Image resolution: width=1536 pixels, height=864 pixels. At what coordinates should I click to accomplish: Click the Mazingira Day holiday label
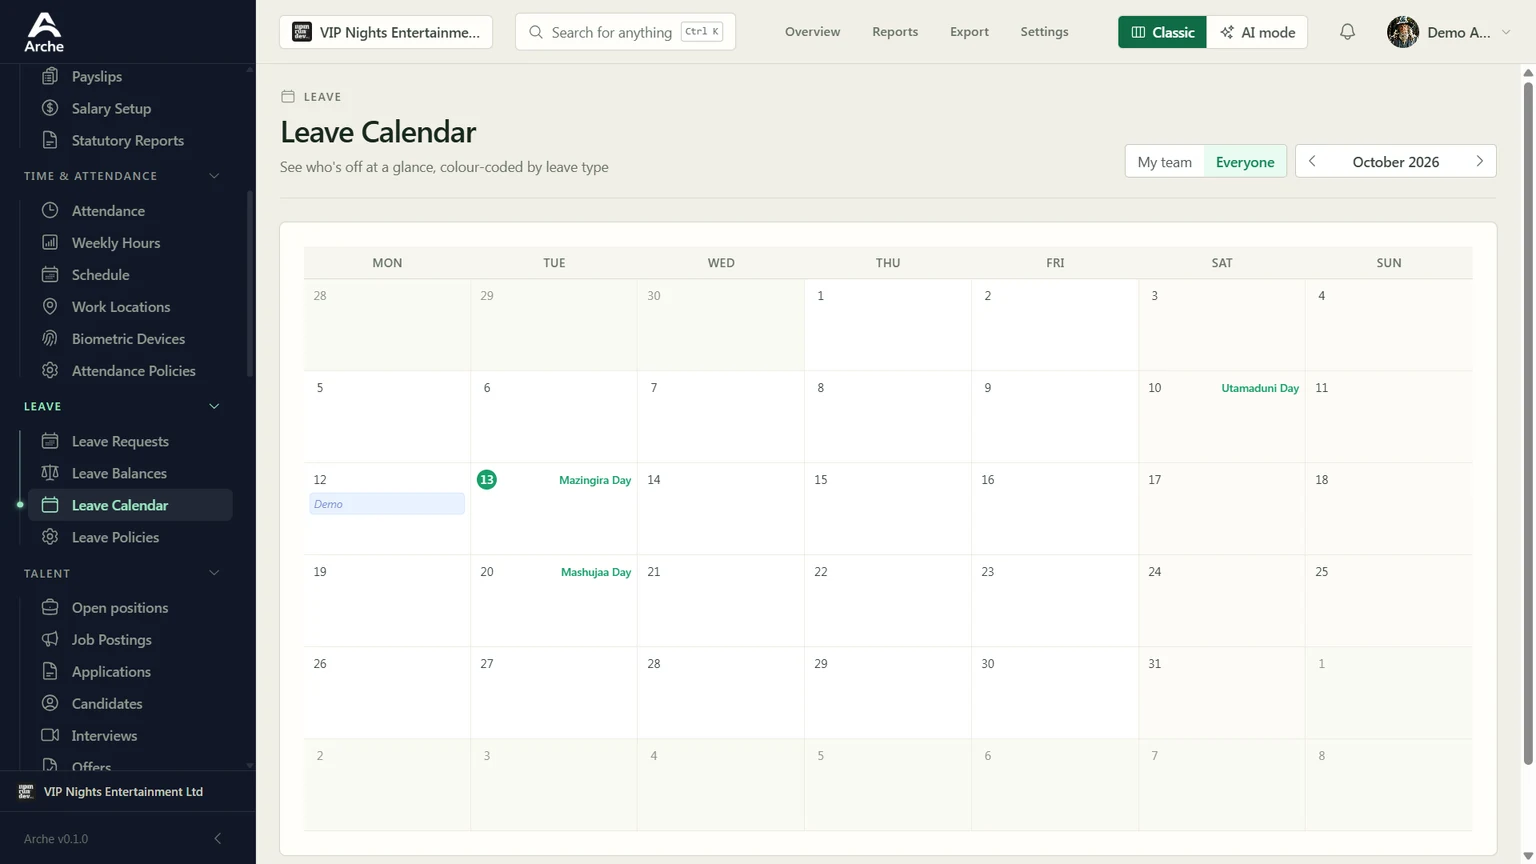[595, 480]
